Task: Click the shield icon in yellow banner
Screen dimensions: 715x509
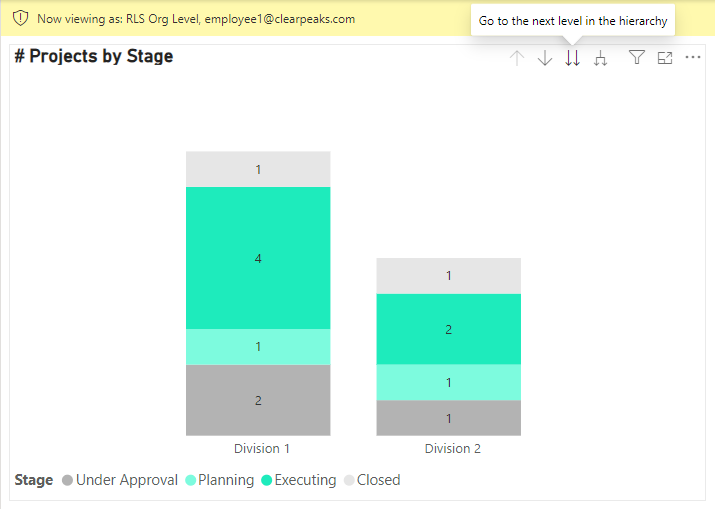Action: (20, 18)
